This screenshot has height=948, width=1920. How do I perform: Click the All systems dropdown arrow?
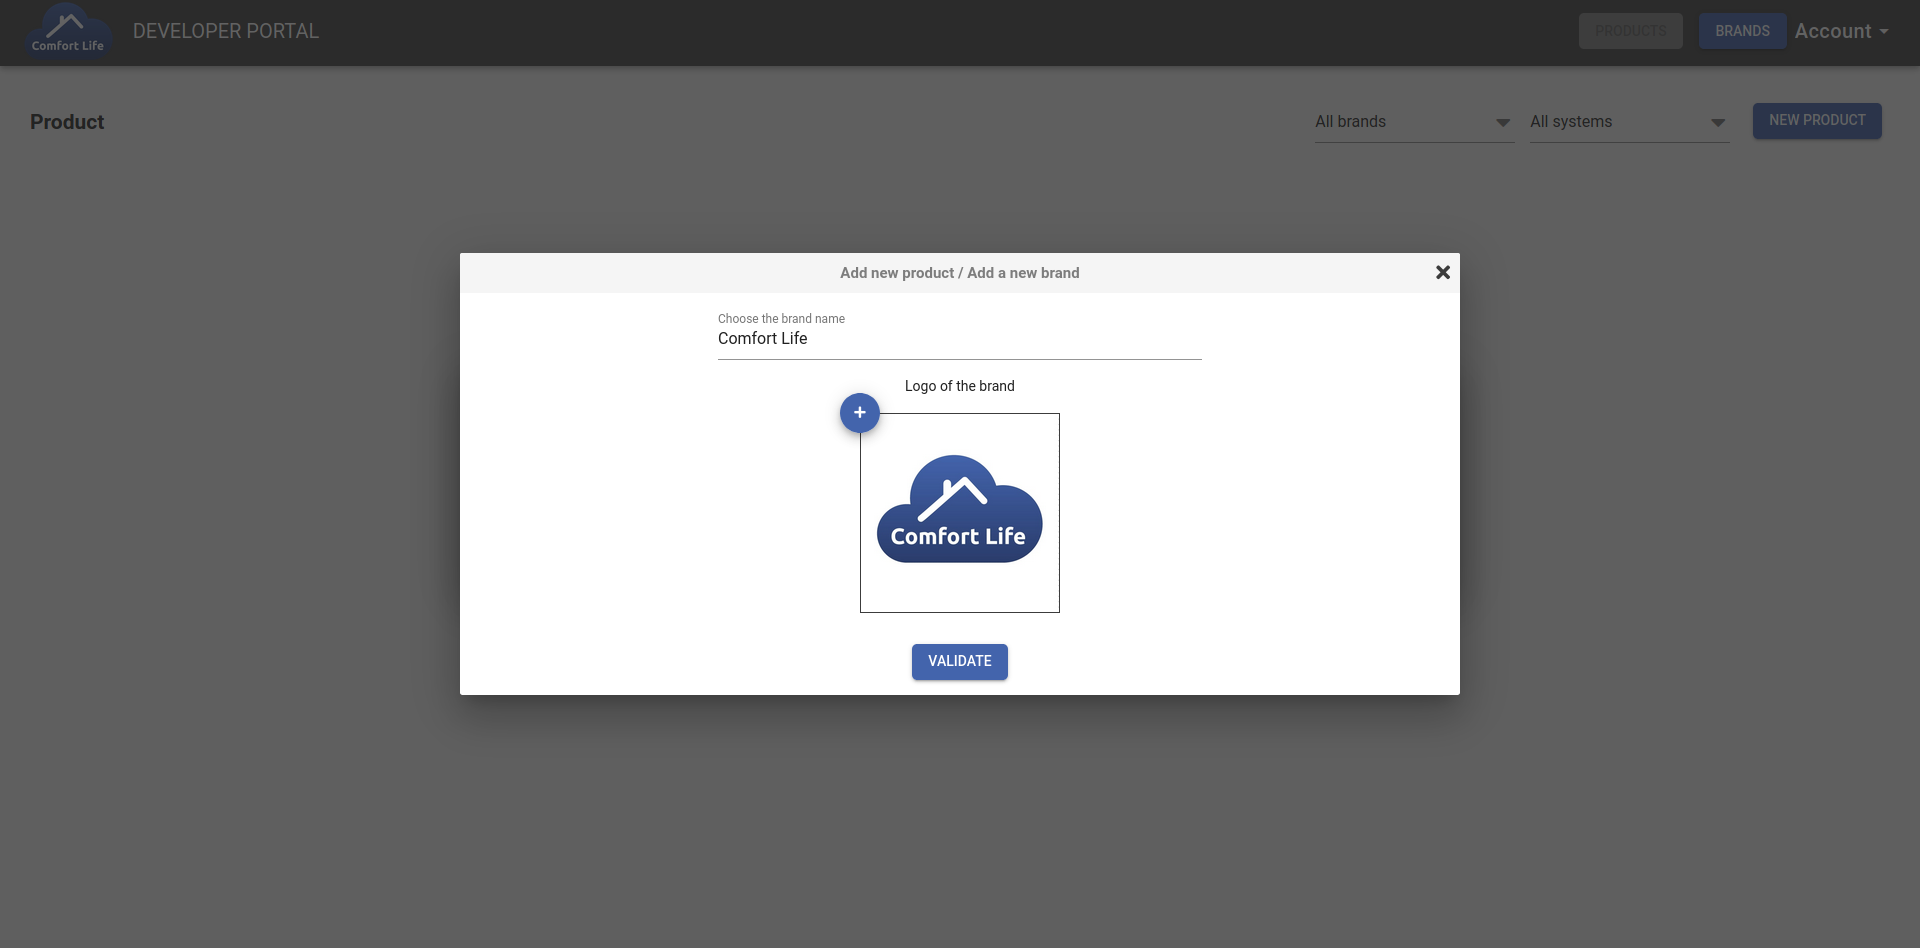pyautogui.click(x=1717, y=123)
